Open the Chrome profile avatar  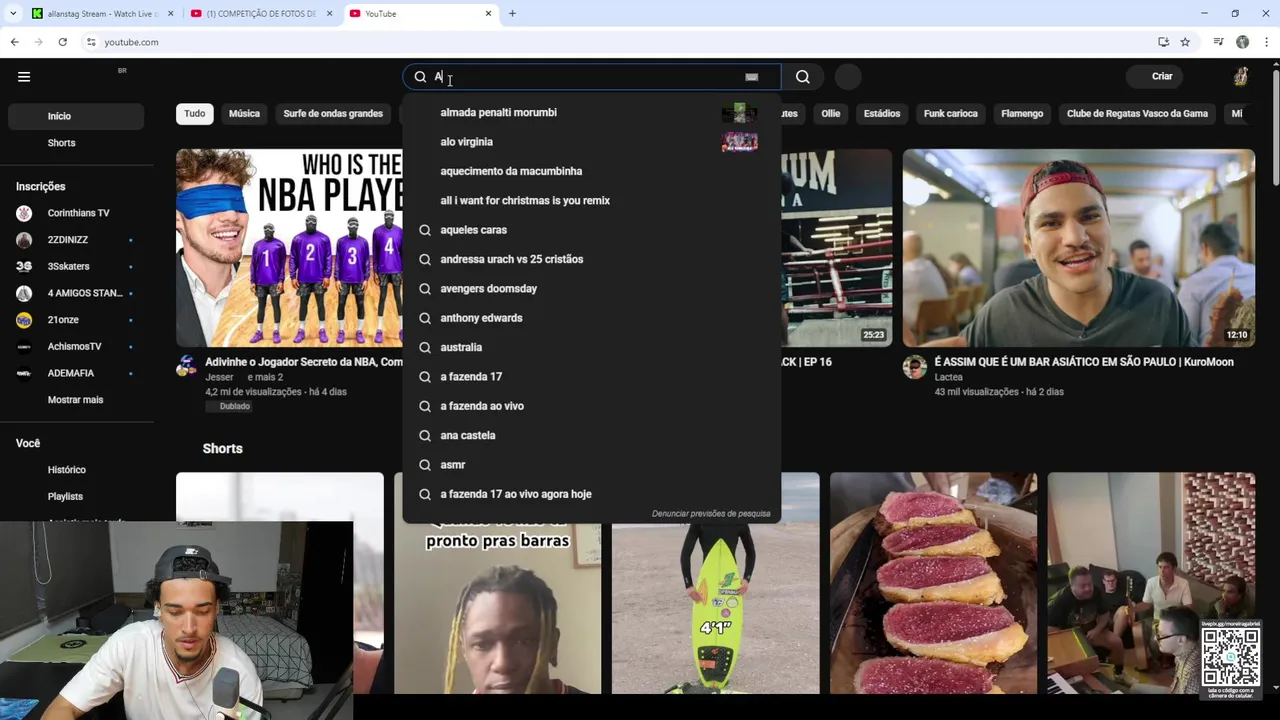[1242, 42]
